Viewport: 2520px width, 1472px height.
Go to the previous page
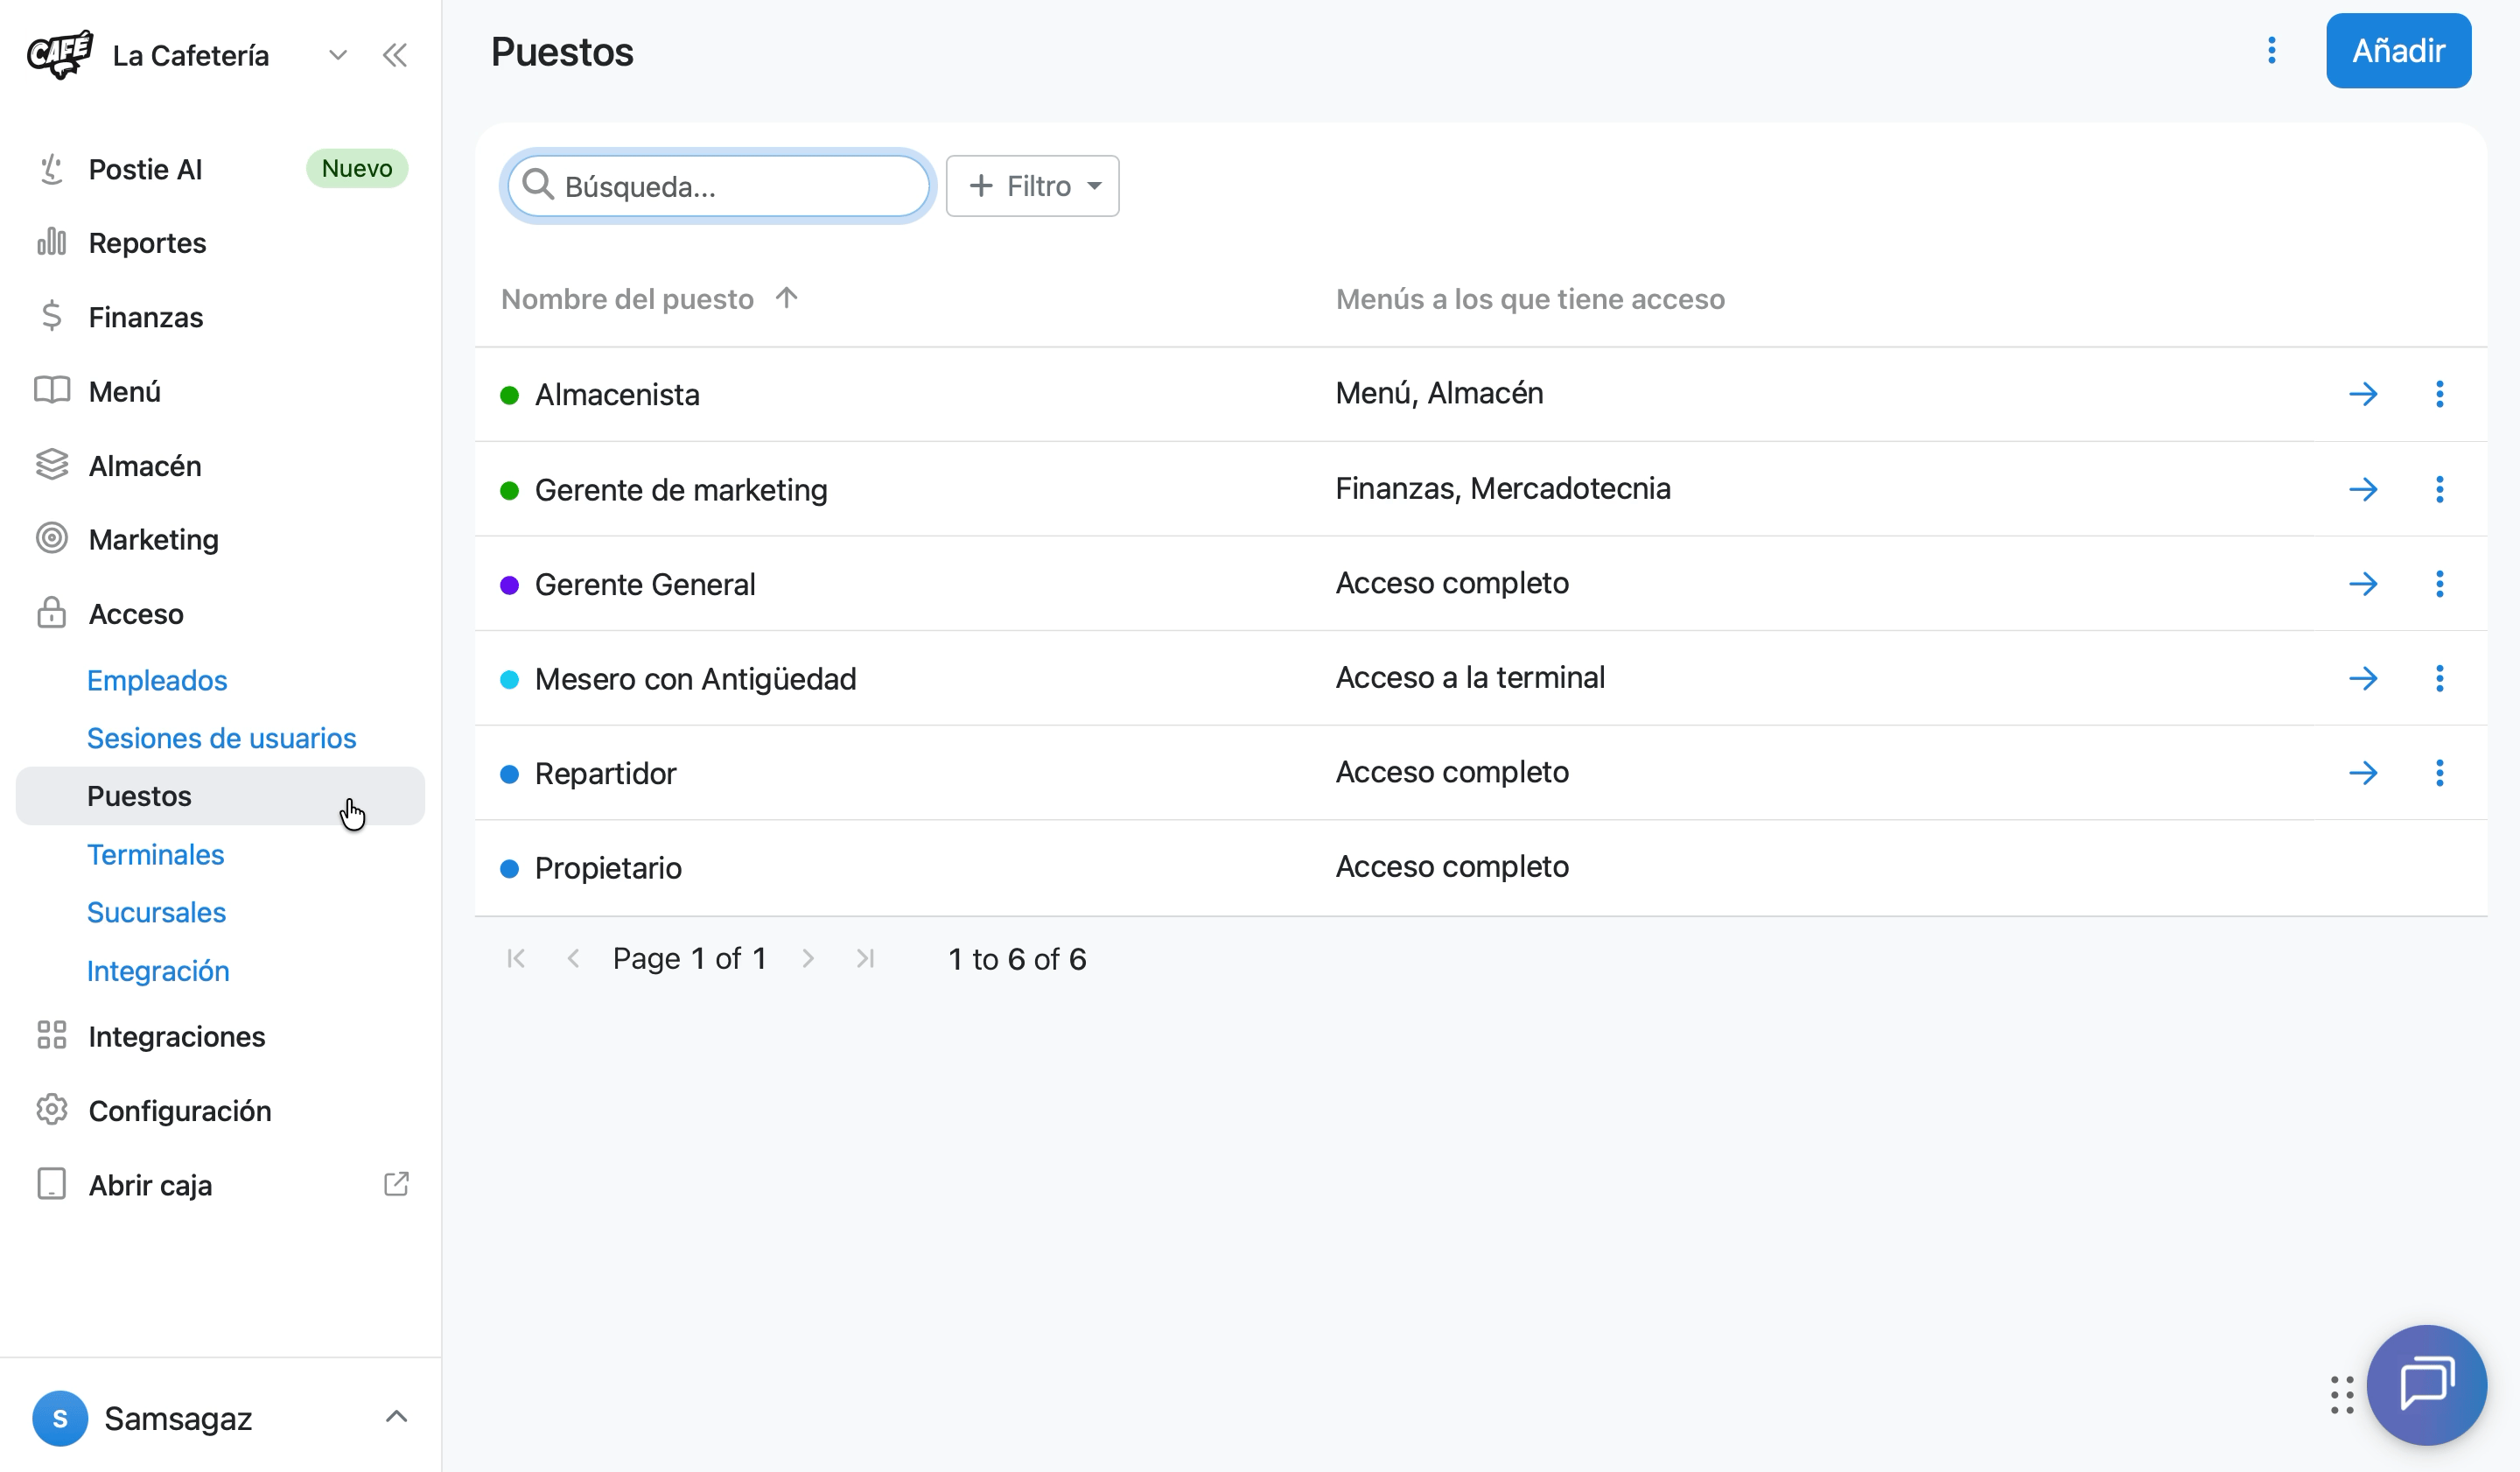(x=574, y=959)
